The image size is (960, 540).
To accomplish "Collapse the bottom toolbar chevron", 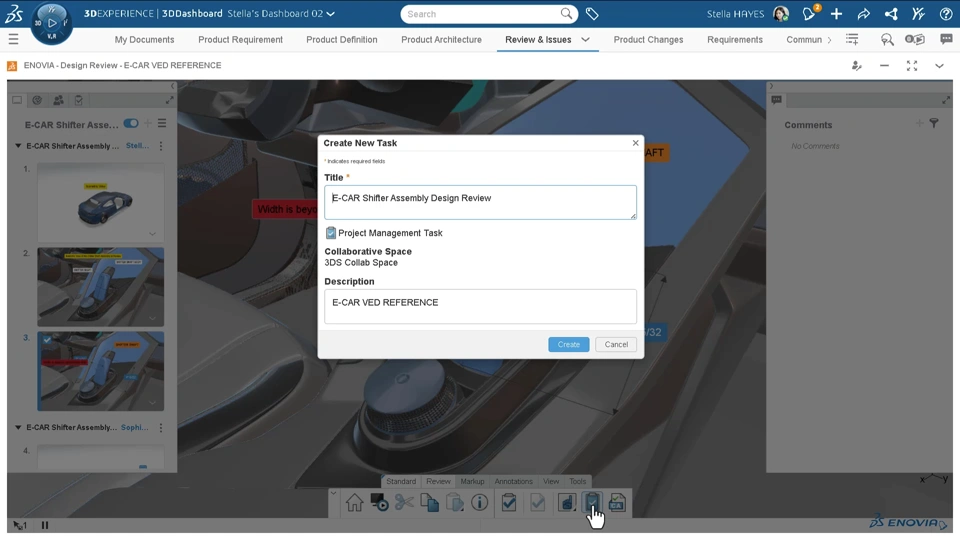I will 333,492.
